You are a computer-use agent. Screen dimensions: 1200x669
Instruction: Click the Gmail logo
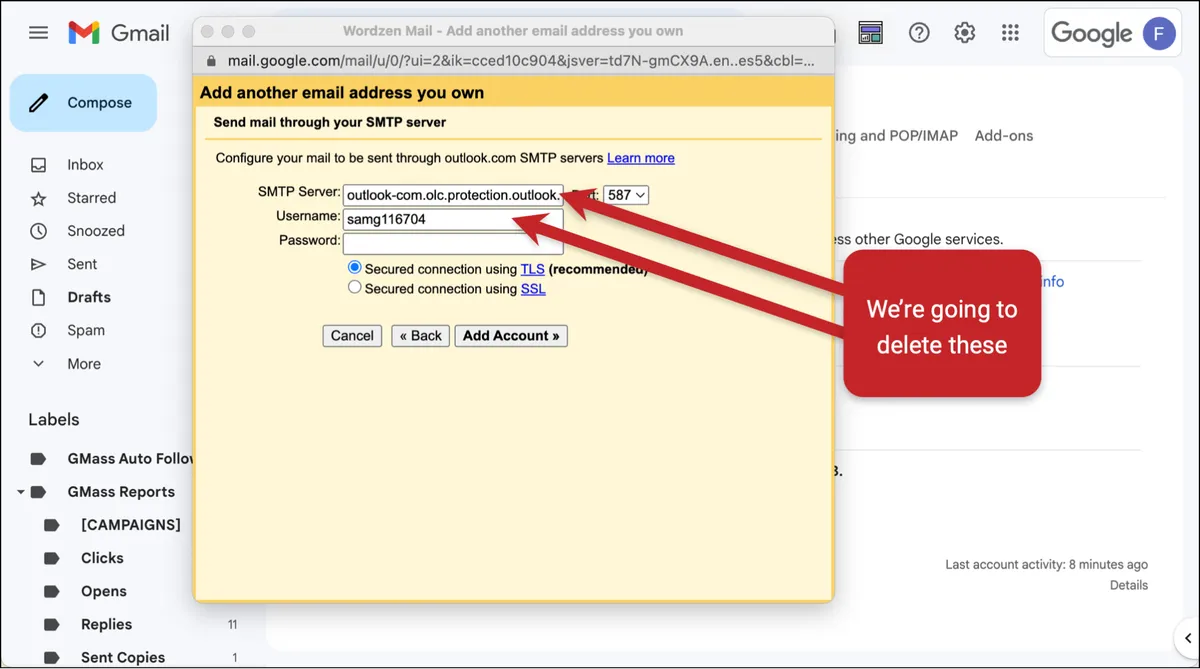coord(119,33)
